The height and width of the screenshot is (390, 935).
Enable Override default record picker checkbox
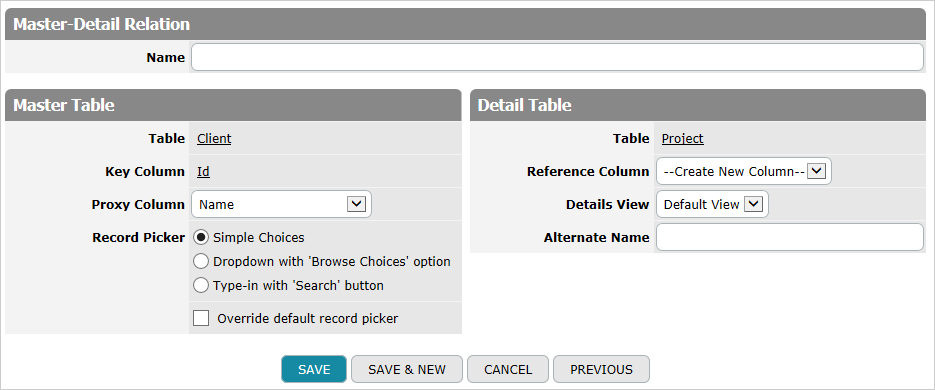[x=201, y=318]
